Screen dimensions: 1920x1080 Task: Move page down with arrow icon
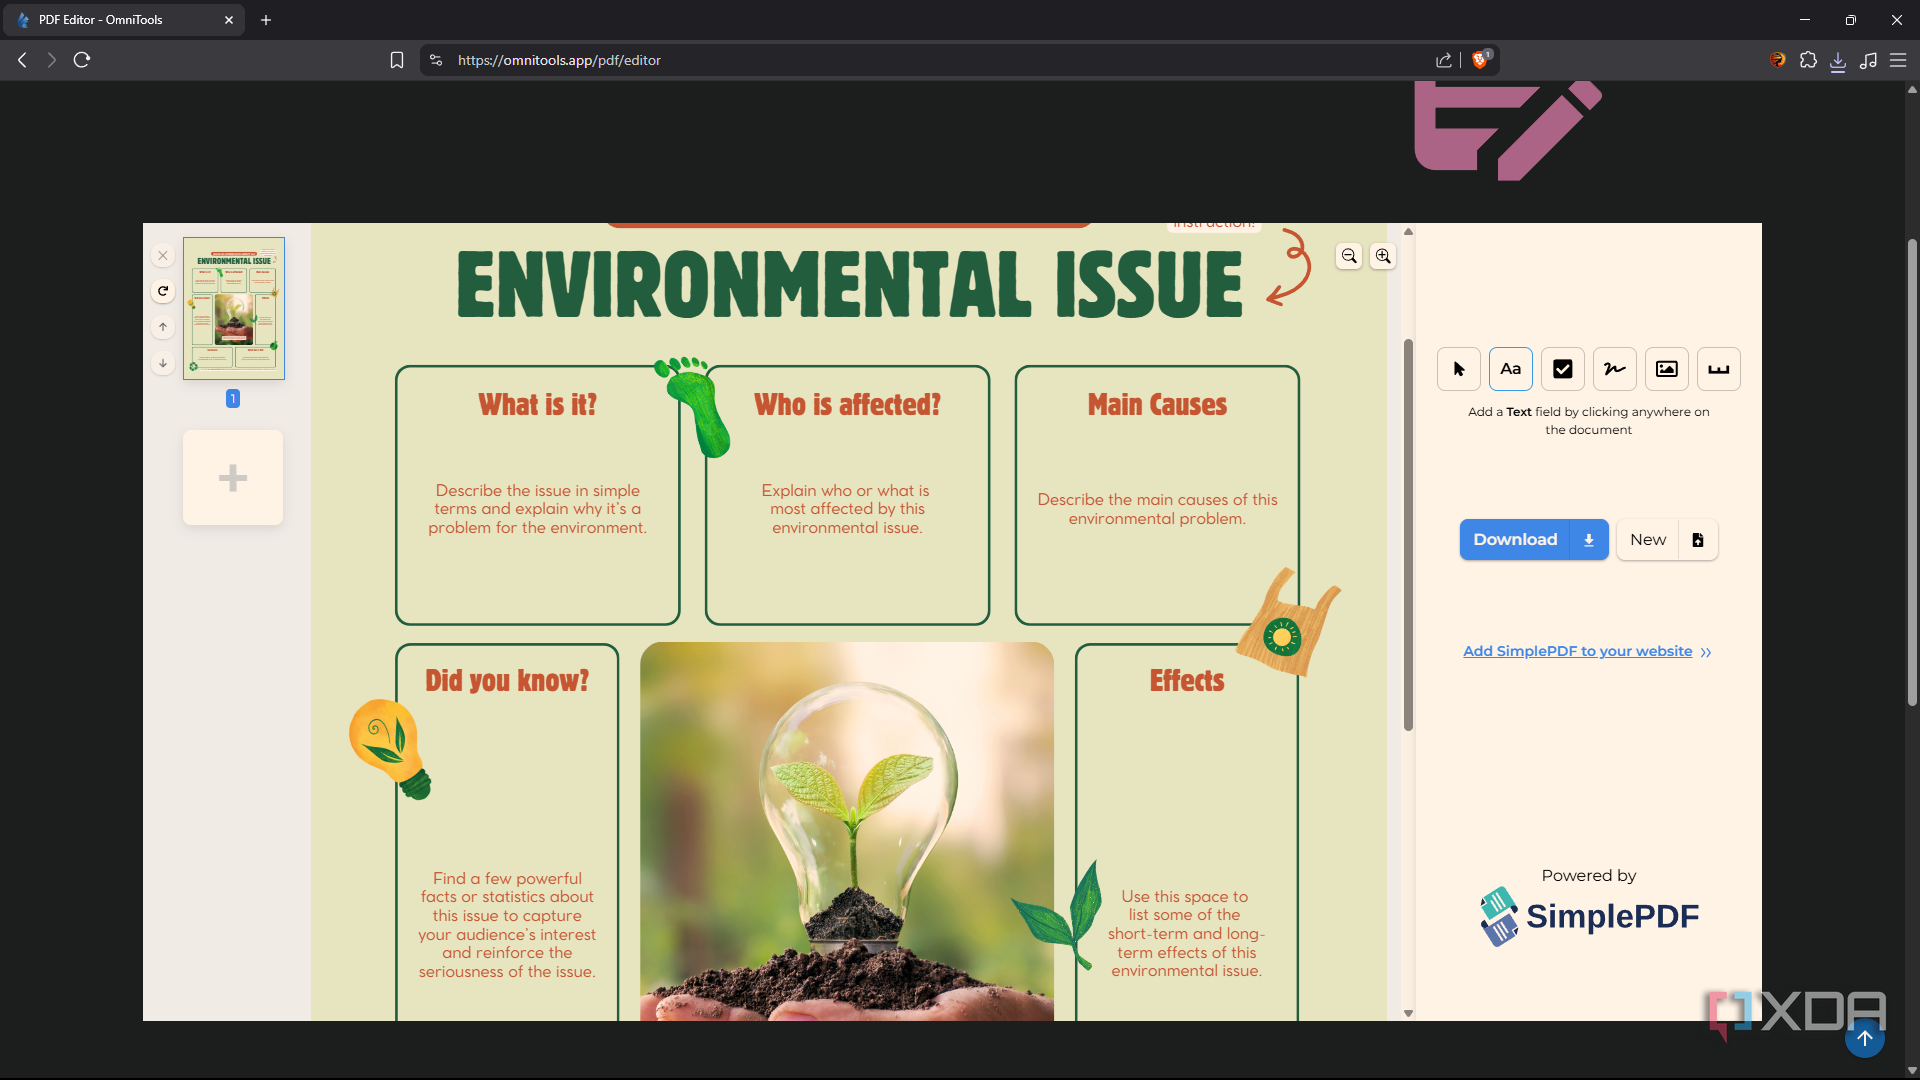coord(163,363)
